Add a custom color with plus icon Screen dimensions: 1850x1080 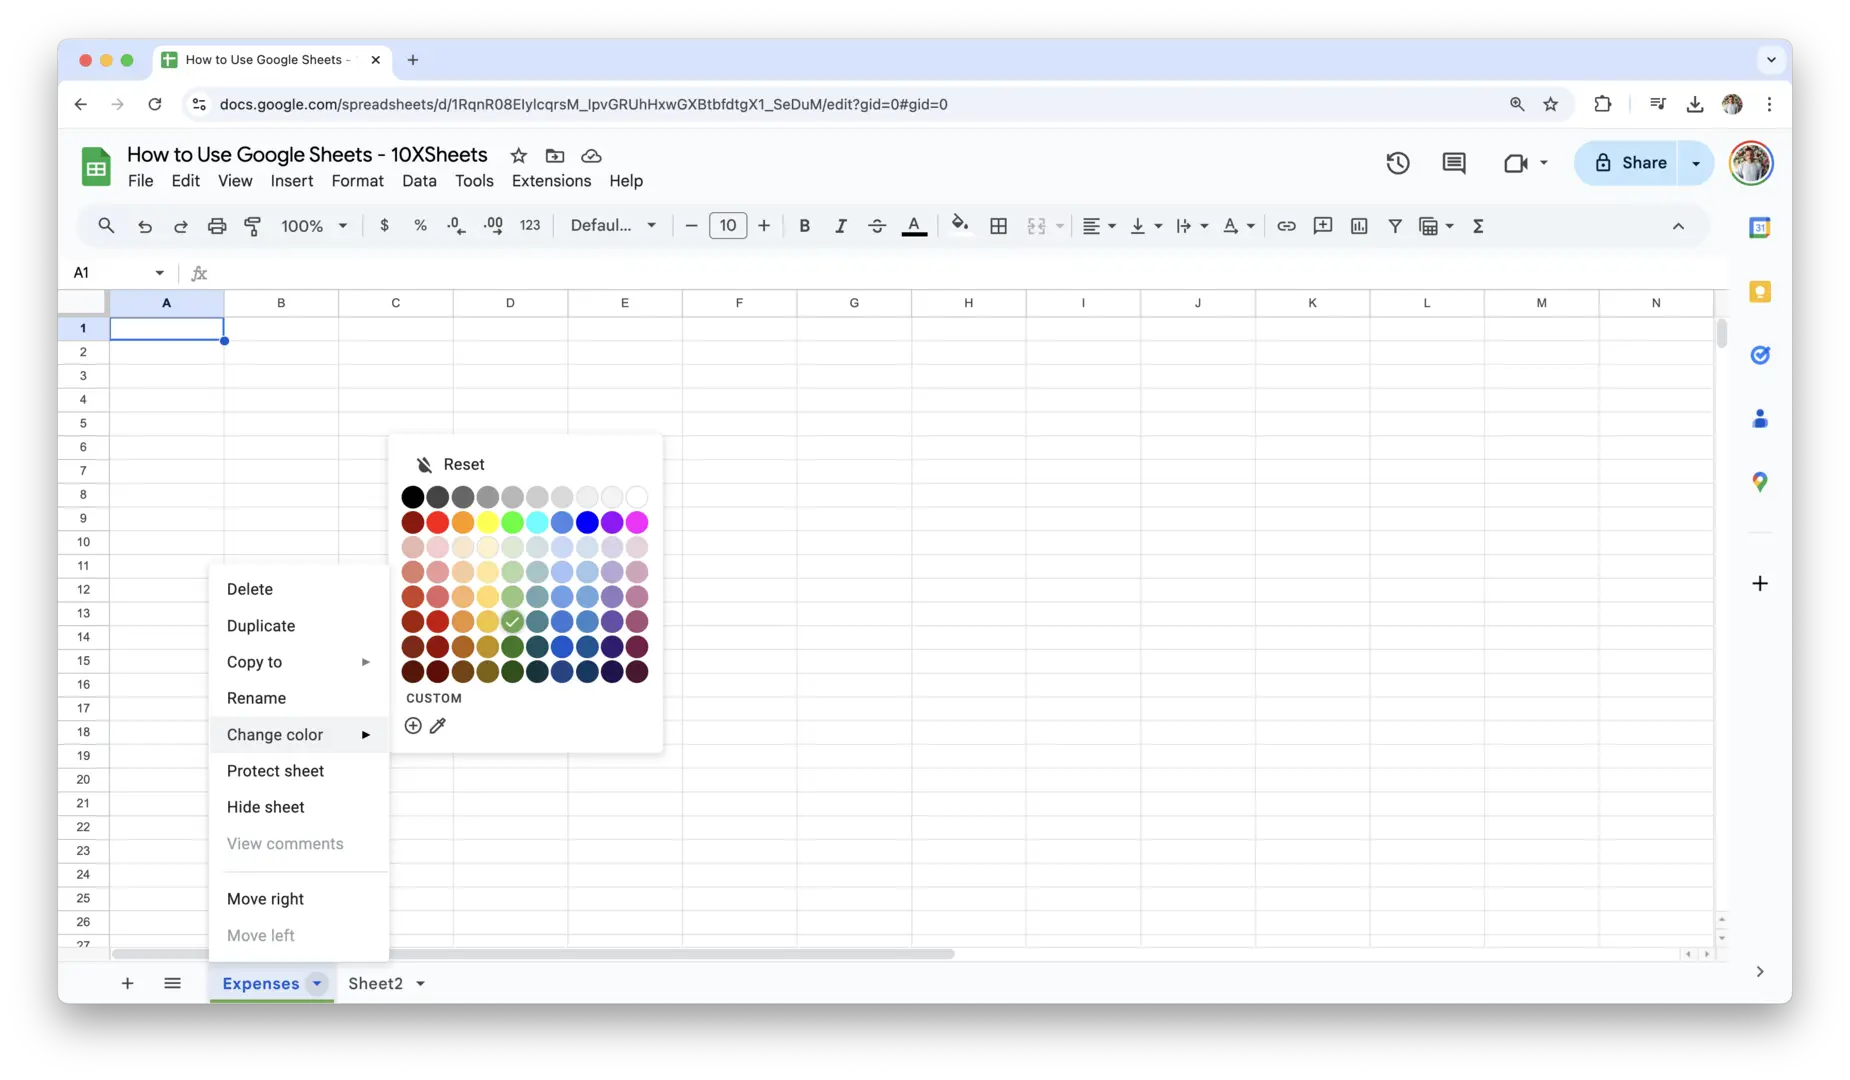413,725
